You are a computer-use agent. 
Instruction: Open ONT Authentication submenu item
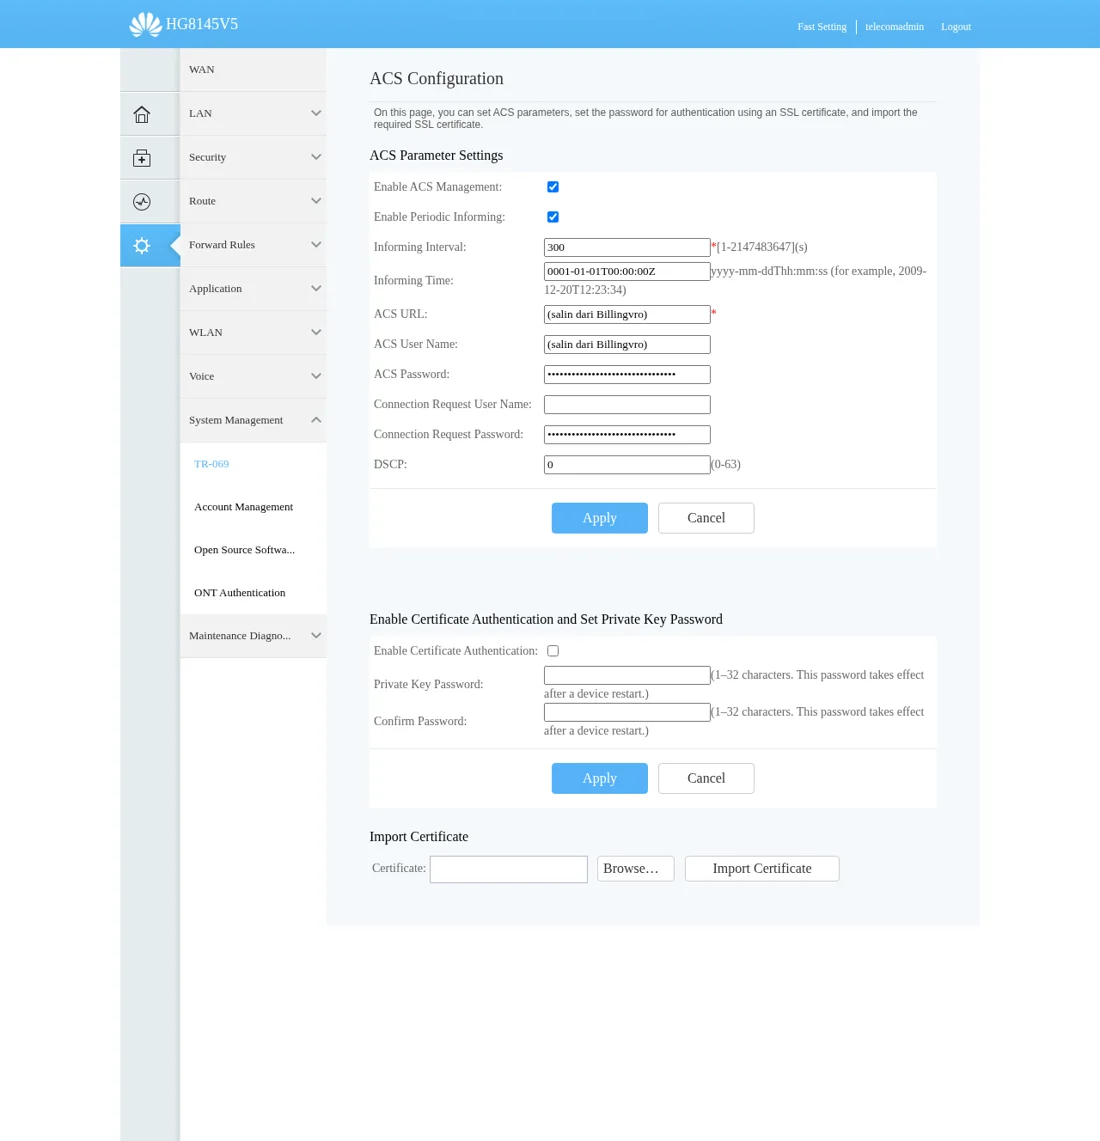[239, 592]
